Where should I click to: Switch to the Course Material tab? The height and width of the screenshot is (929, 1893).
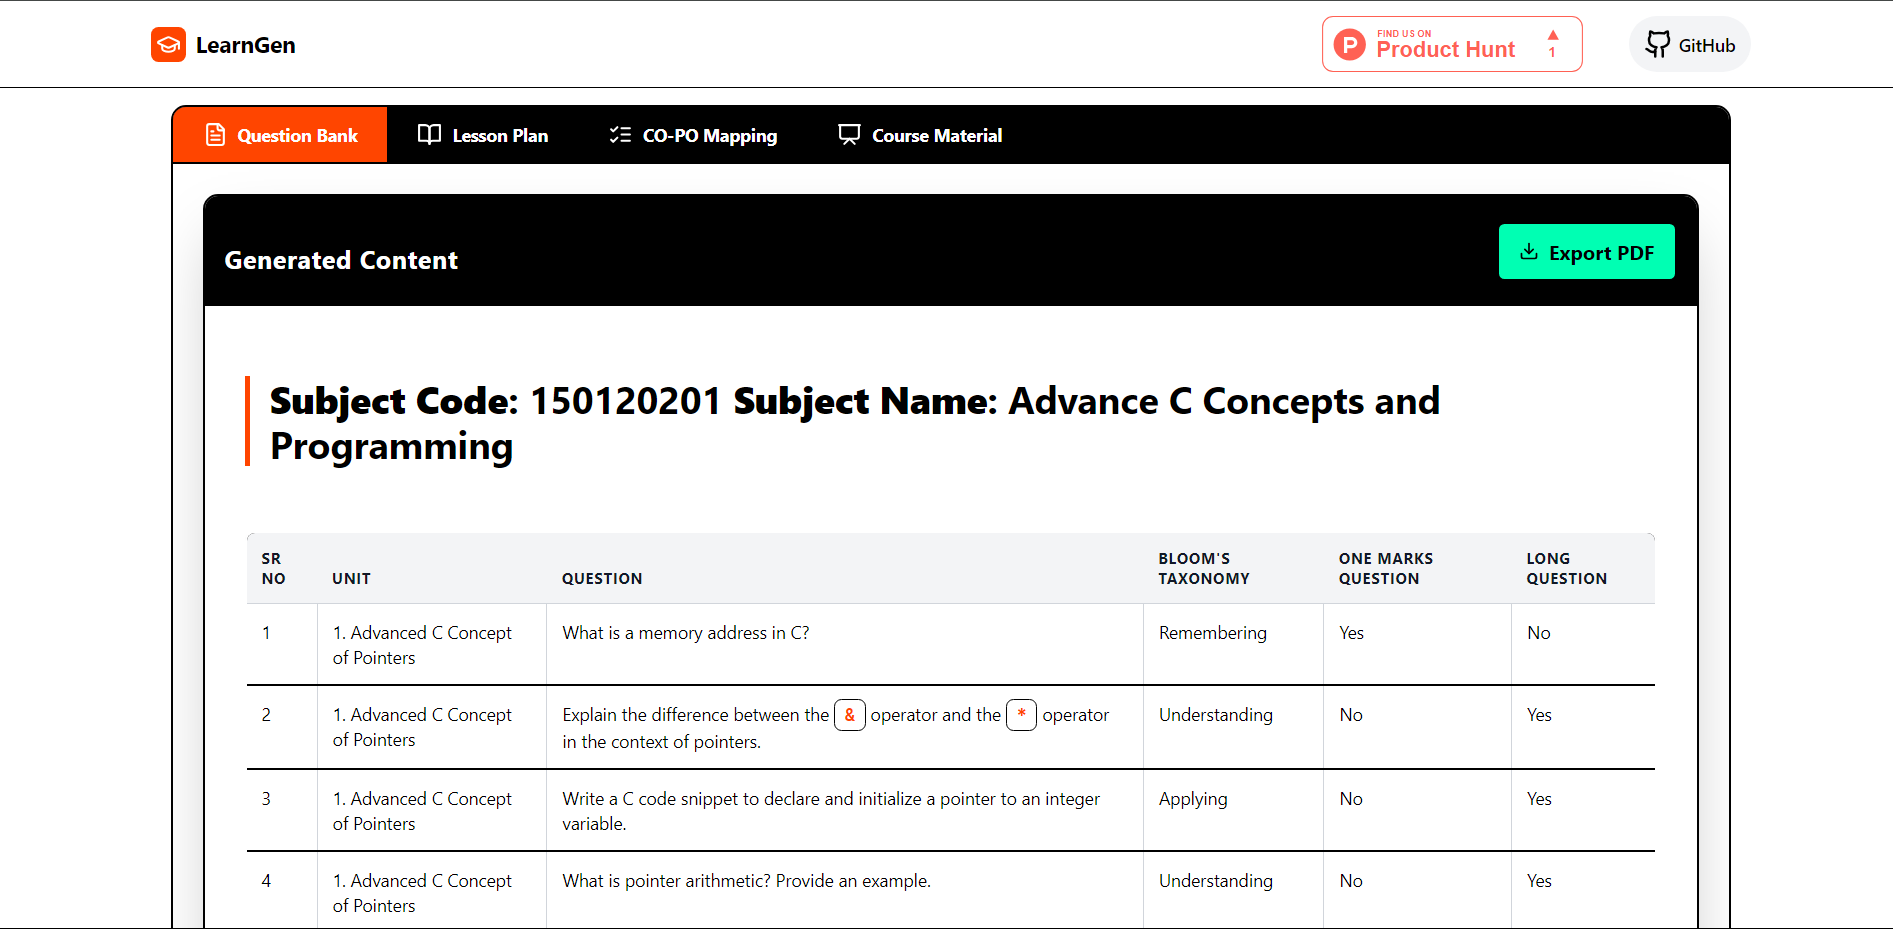pos(920,135)
